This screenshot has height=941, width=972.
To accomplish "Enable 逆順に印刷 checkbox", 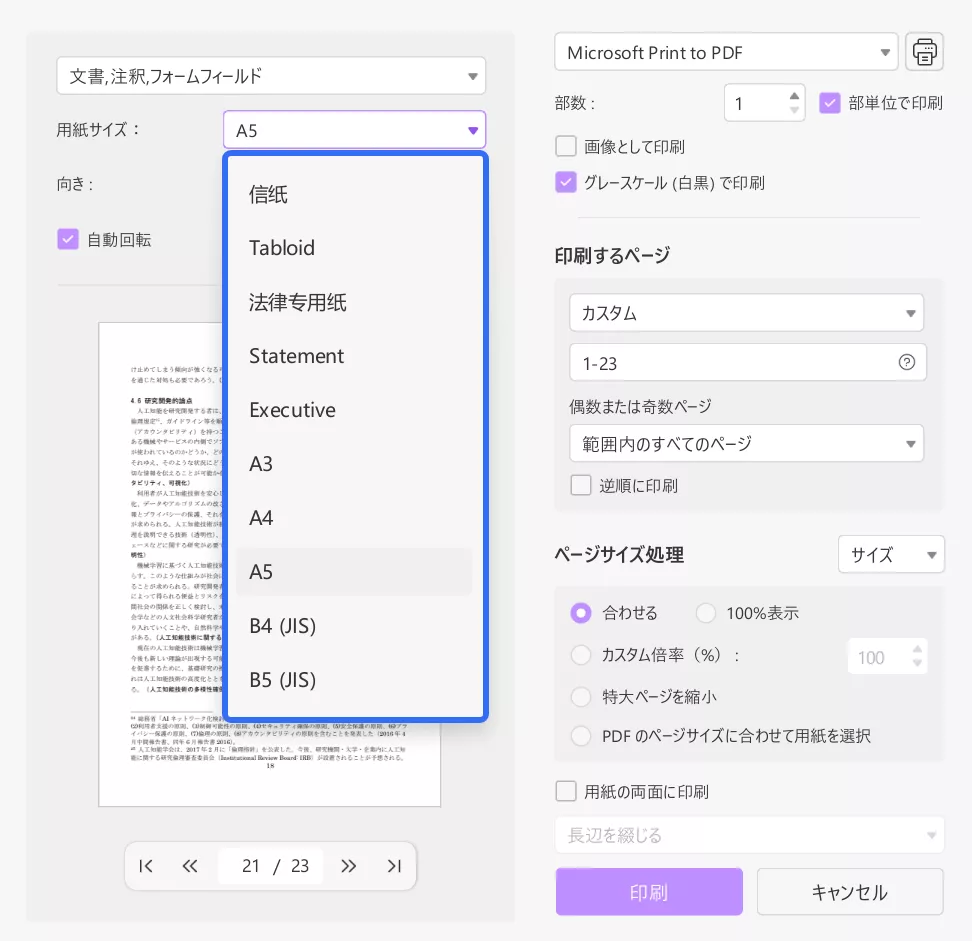I will 581,485.
